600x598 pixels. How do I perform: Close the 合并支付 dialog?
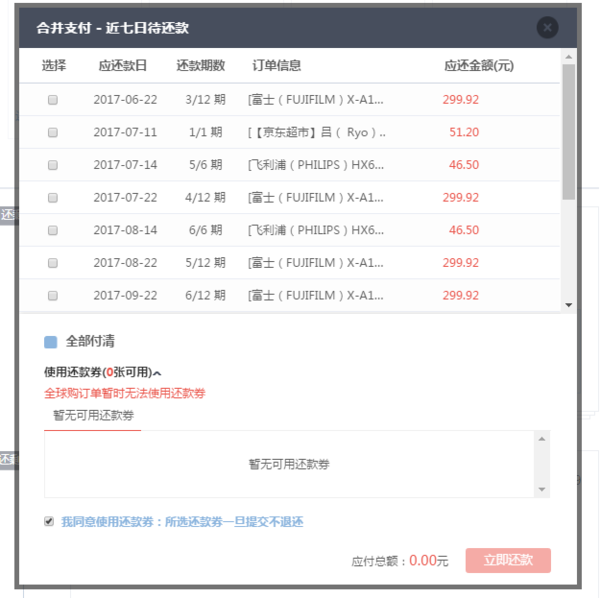click(547, 28)
